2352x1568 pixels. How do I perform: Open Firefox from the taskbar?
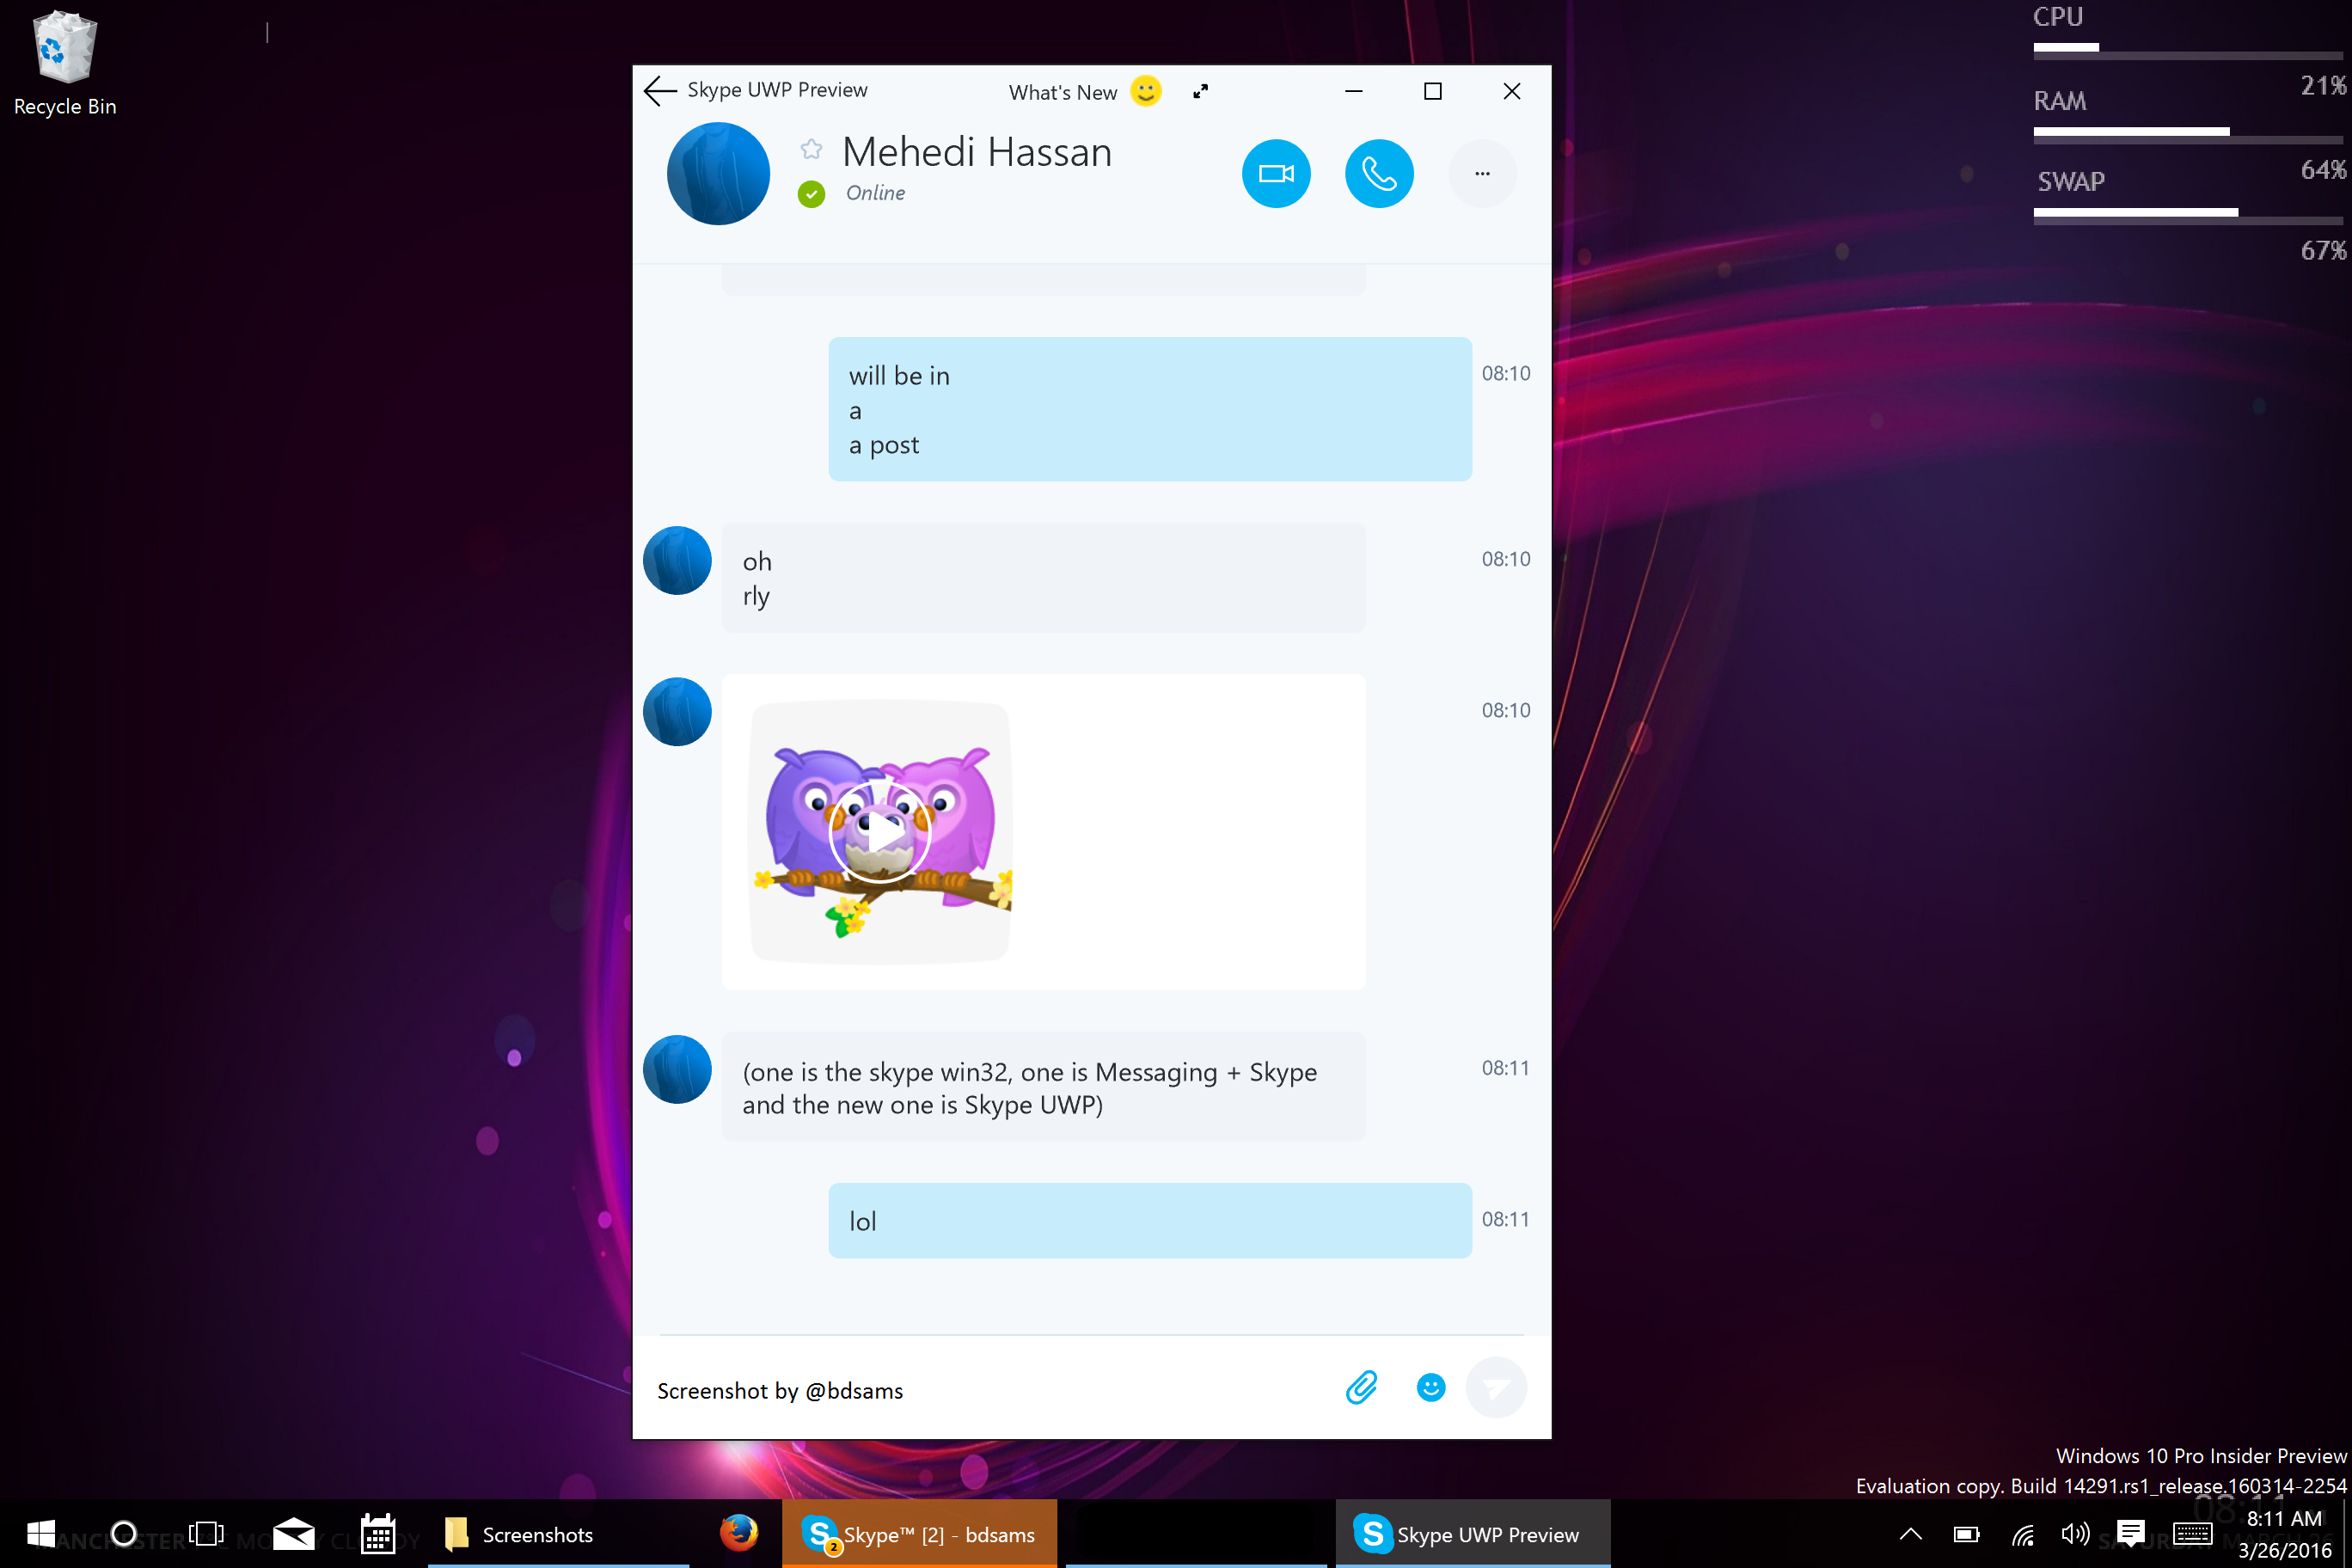pyautogui.click(x=739, y=1533)
